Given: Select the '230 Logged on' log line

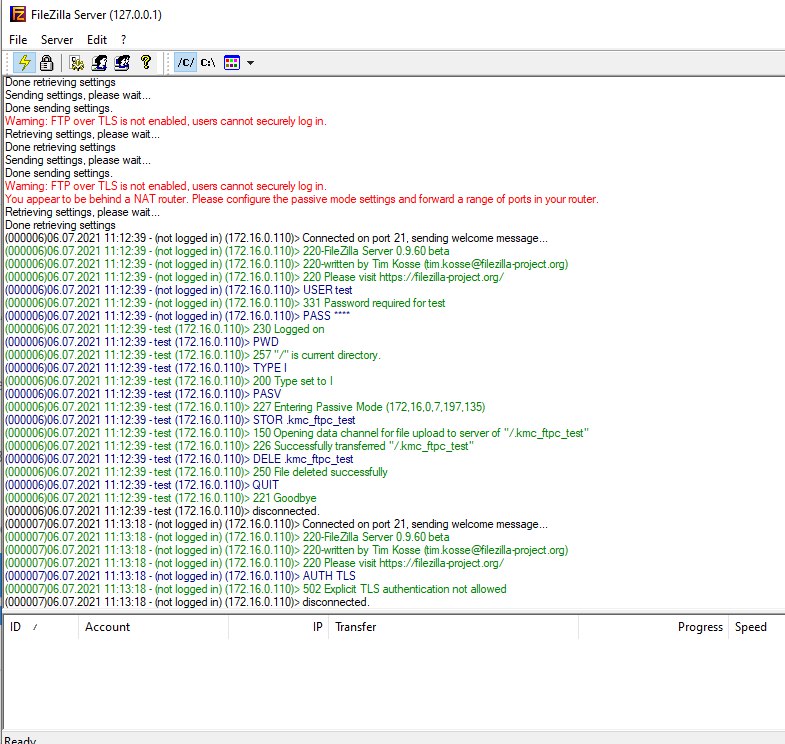Looking at the screenshot, I should pyautogui.click(x=165, y=329).
